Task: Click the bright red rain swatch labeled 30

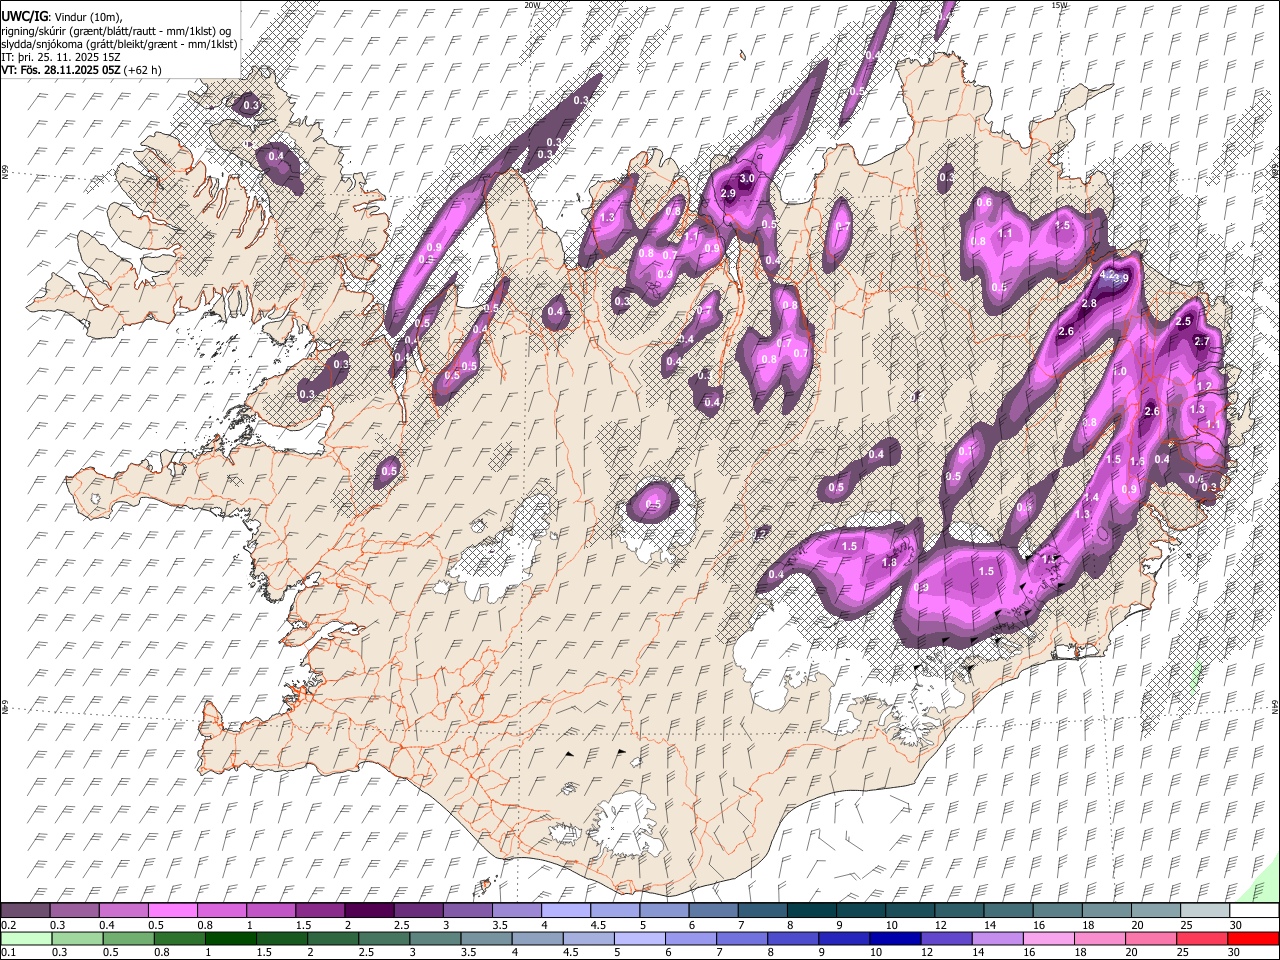Action: pos(1252,938)
